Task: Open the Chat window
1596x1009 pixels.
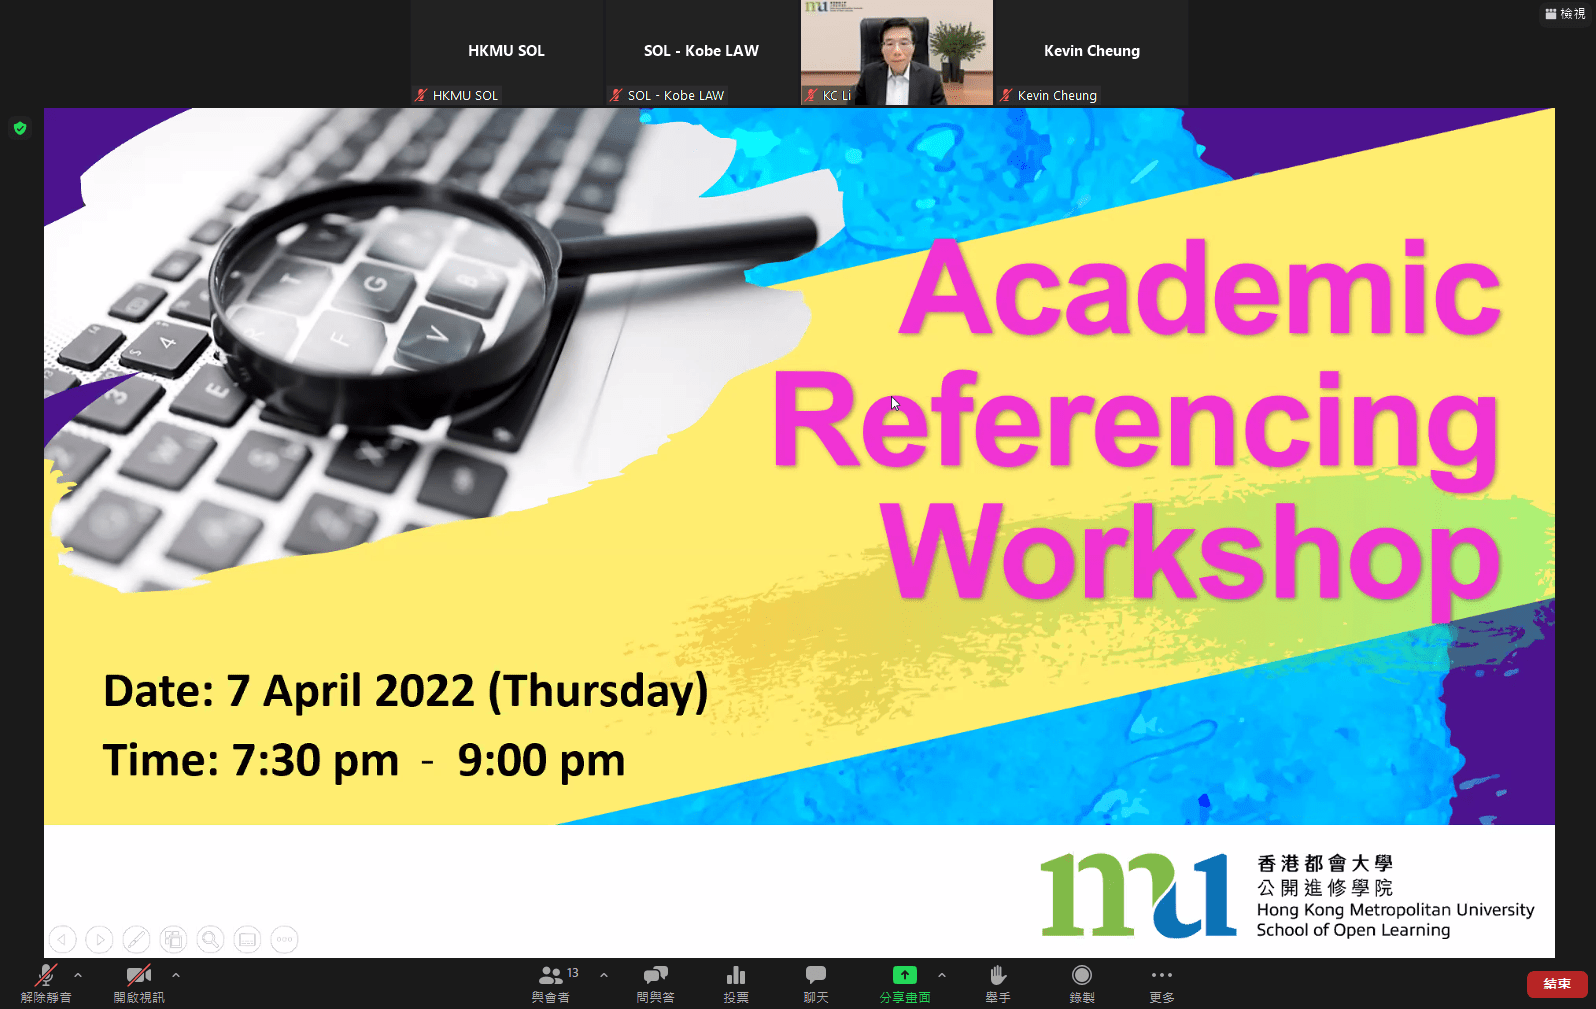Action: coord(816,982)
